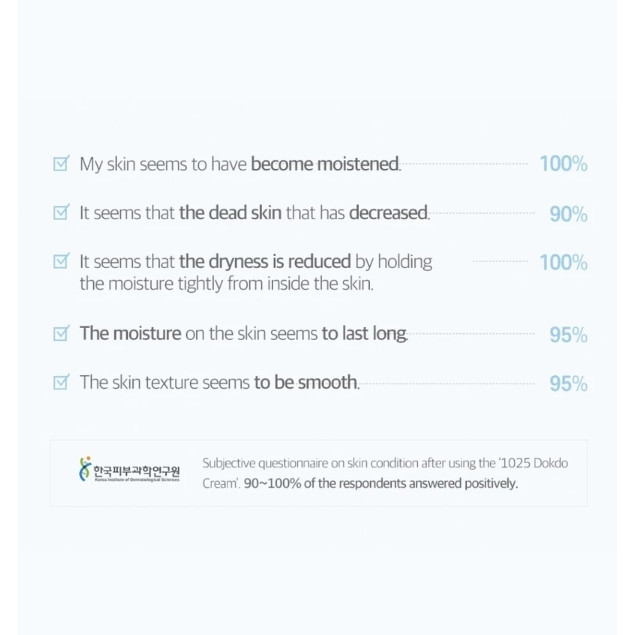The image size is (635, 635).
Task: Toggle the checkbox next to "dead skin" statement
Action: click(60, 212)
